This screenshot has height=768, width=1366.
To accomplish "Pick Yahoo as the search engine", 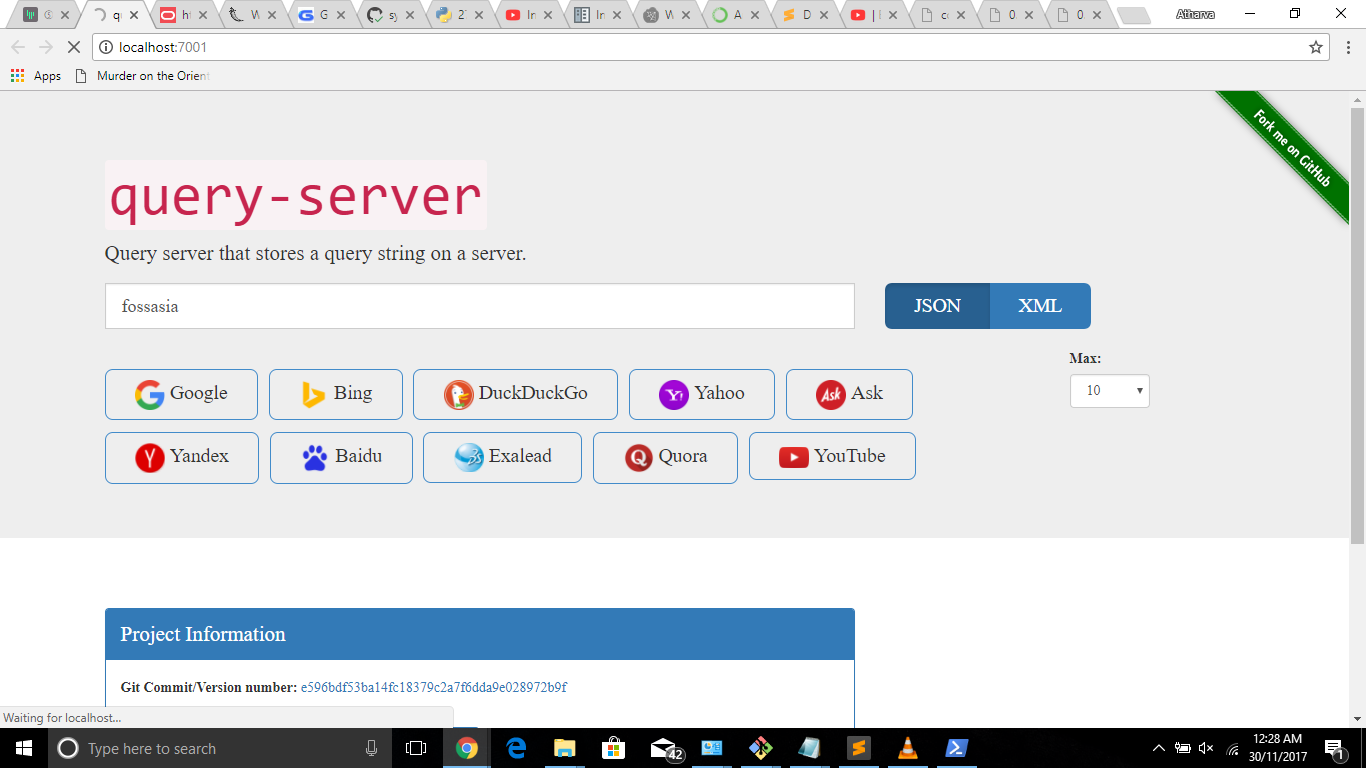I will tap(702, 394).
